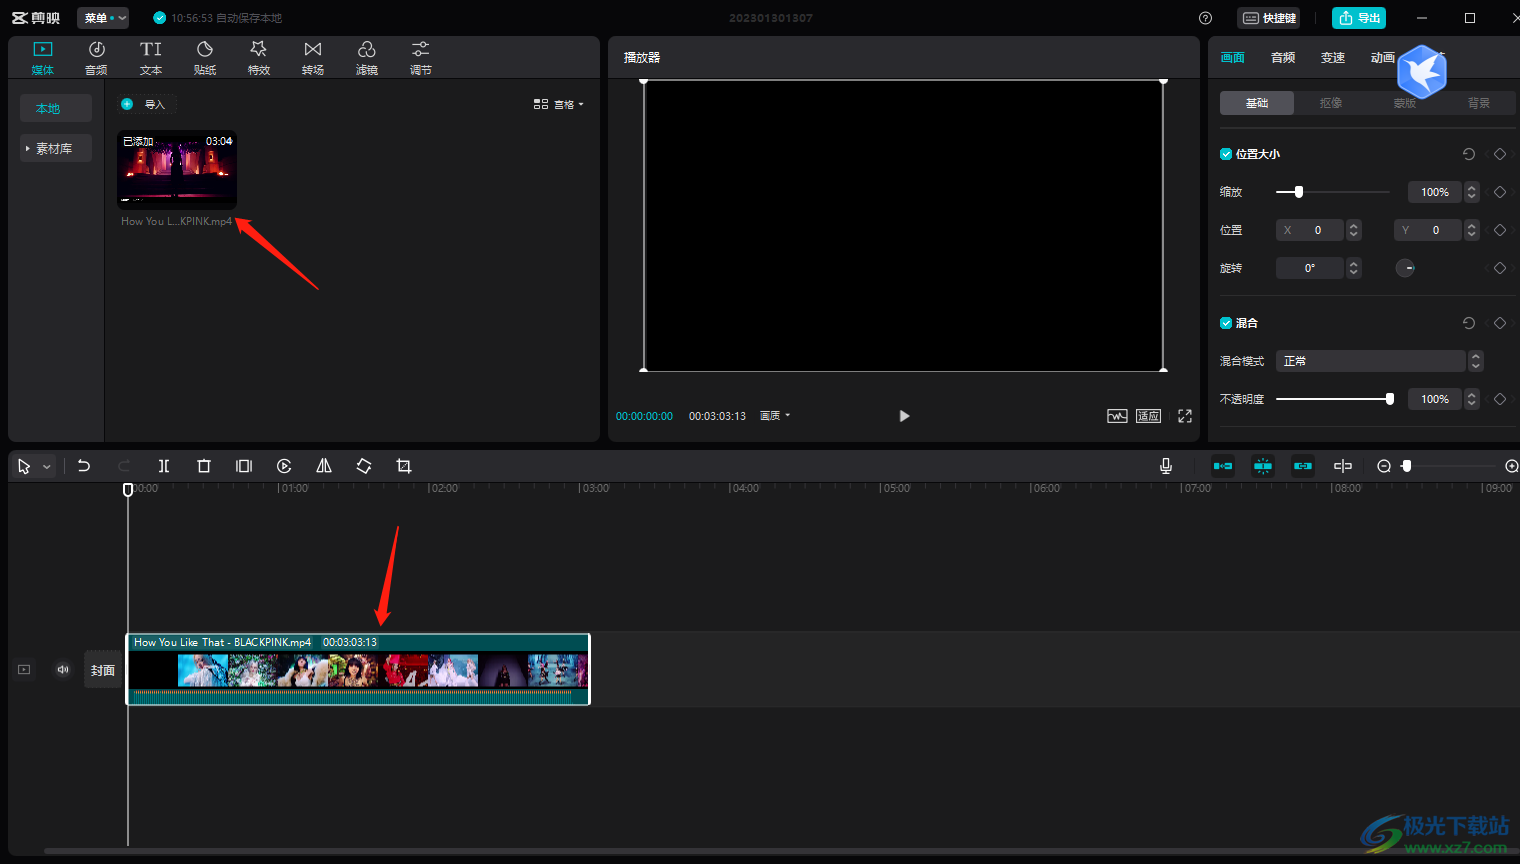This screenshot has width=1520, height=864.
Task: Click the 缩放 percentage stepper arrows
Action: tap(1472, 192)
